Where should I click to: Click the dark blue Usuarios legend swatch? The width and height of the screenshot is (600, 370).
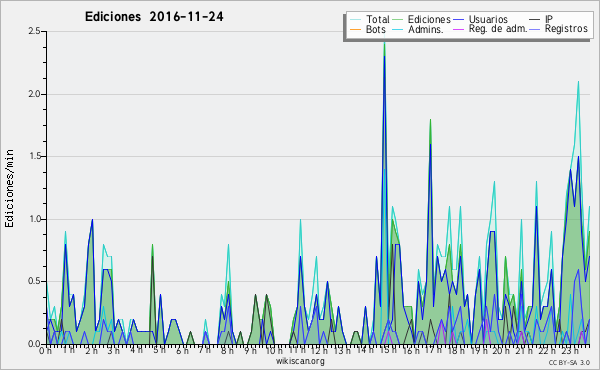point(458,20)
